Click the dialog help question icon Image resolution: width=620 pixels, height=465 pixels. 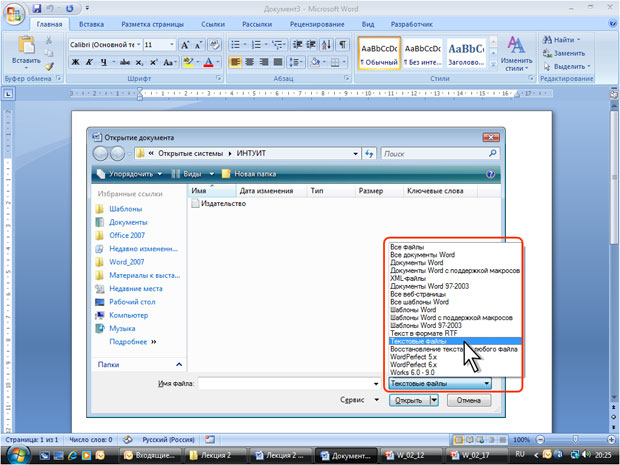(490, 174)
